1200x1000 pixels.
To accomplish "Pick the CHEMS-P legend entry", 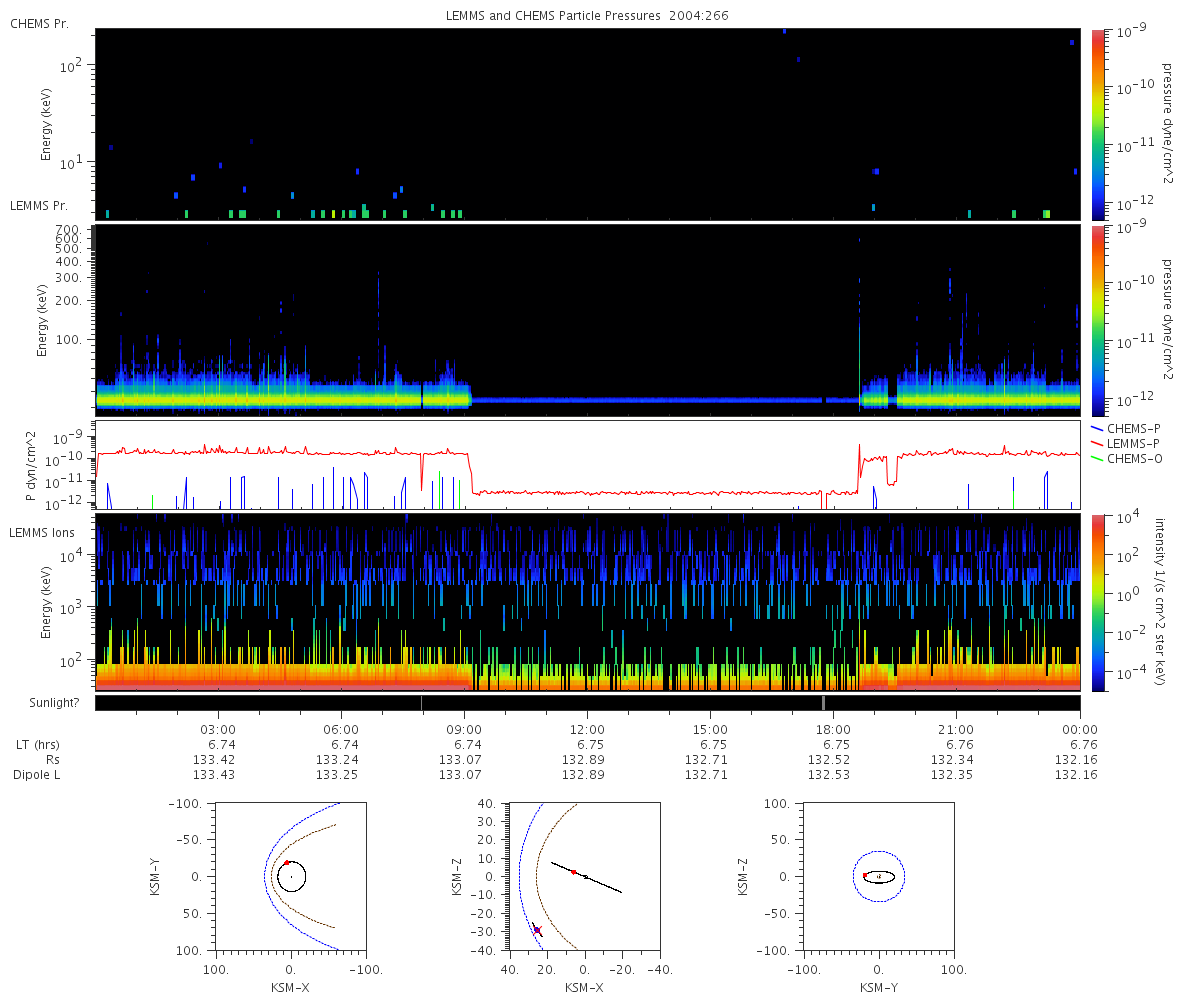I will (x=1124, y=428).
